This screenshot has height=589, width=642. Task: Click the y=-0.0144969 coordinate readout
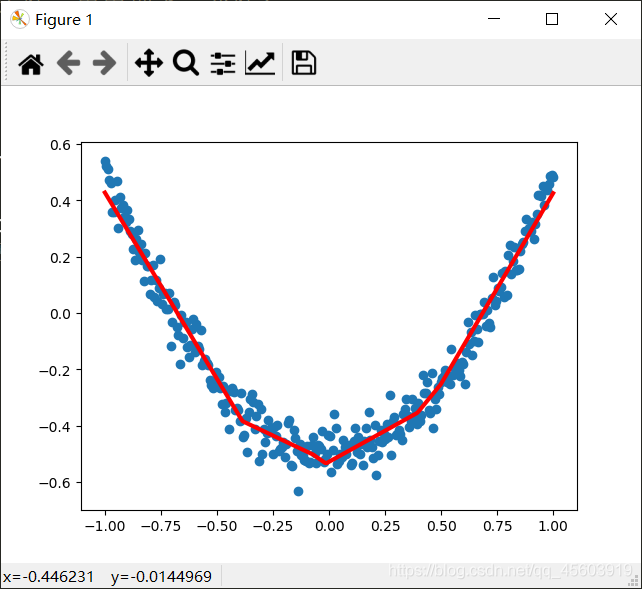tap(161, 577)
